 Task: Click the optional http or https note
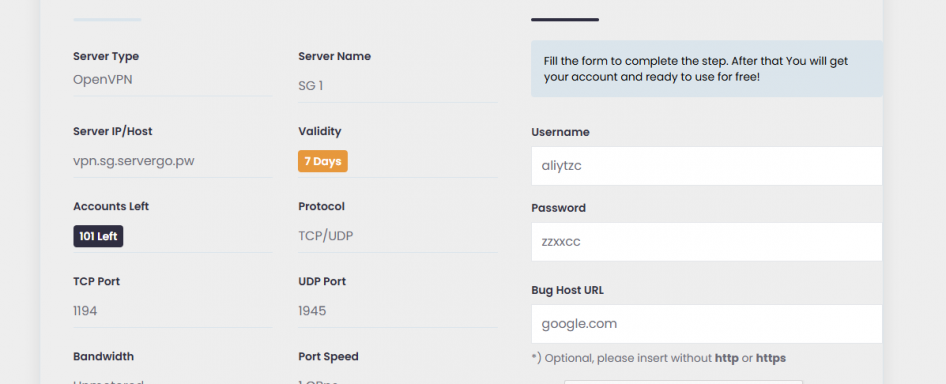pyautogui.click(x=659, y=358)
